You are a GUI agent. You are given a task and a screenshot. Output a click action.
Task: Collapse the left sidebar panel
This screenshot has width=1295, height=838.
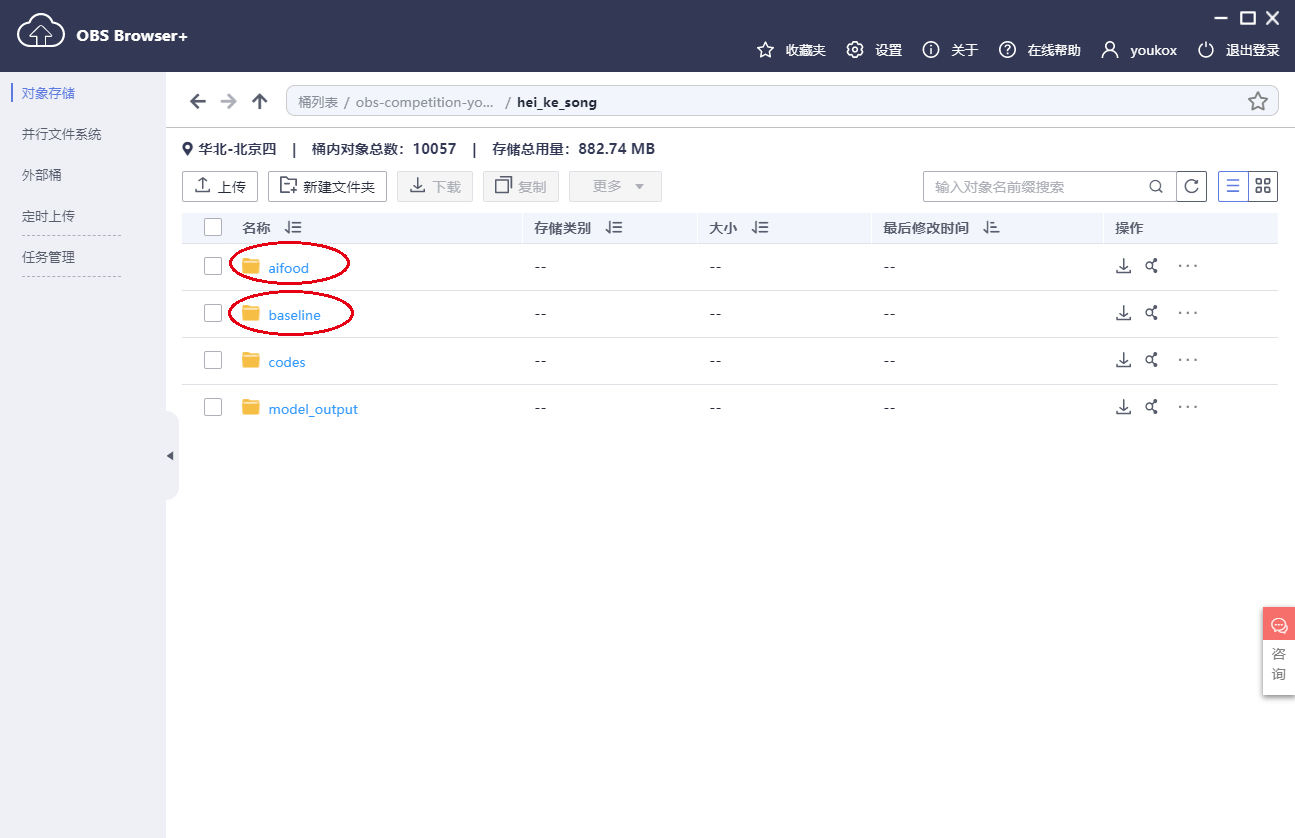point(170,454)
